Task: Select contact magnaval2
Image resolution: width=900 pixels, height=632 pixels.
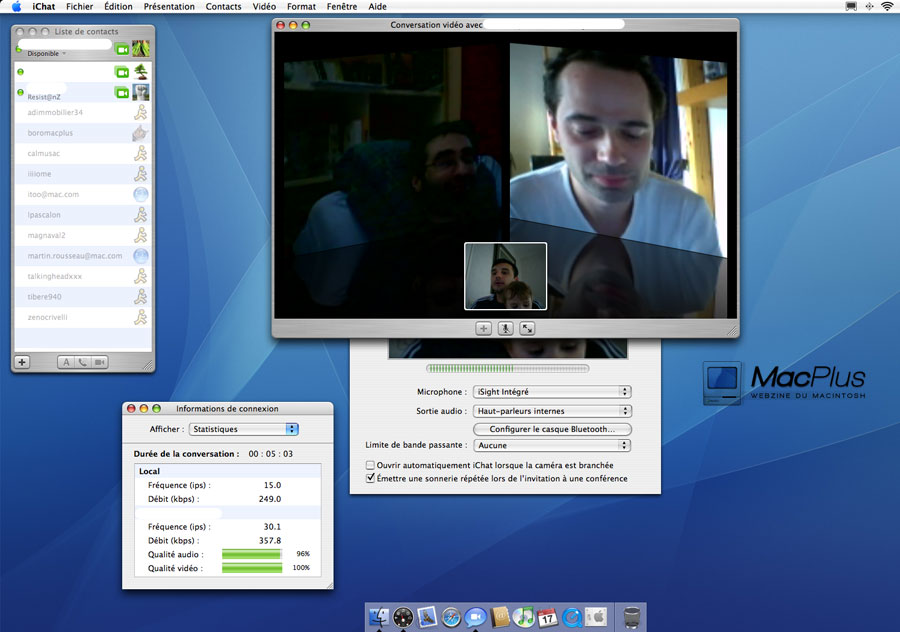Action: pyautogui.click(x=83, y=235)
